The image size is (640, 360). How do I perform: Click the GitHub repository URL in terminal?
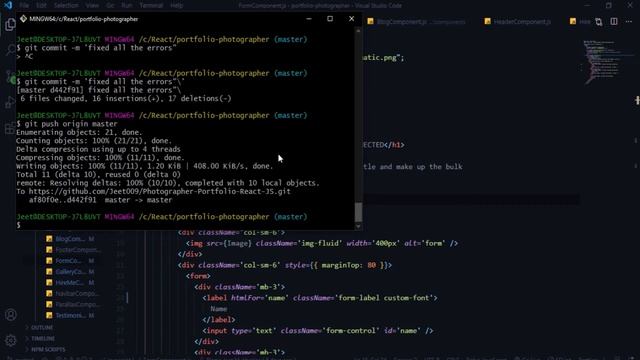tap(160, 191)
